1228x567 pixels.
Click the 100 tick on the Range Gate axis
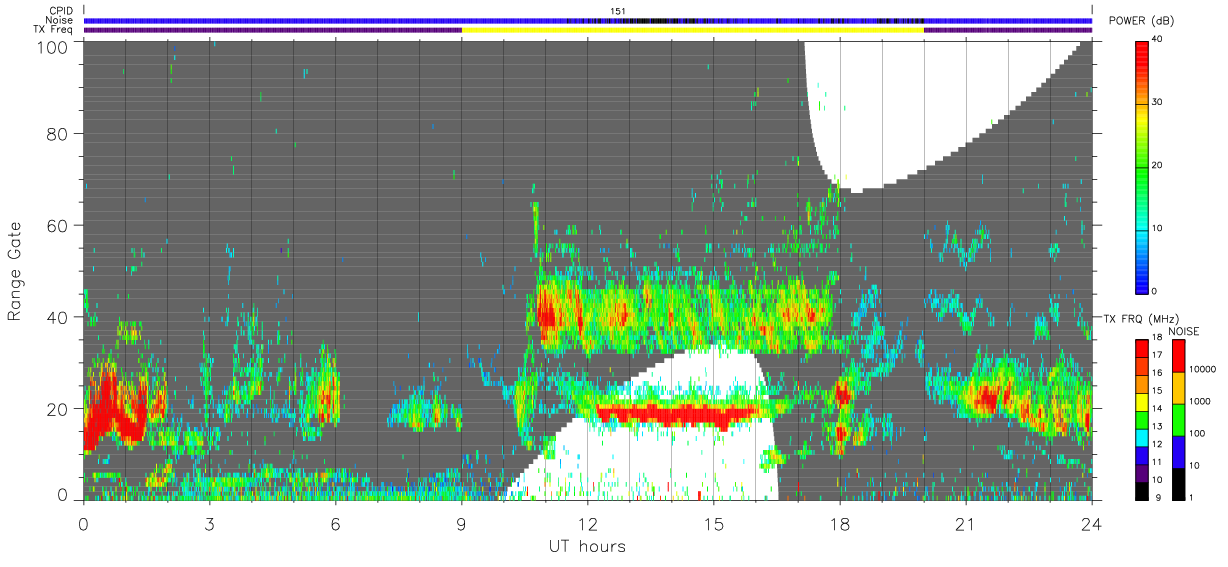(x=53, y=46)
